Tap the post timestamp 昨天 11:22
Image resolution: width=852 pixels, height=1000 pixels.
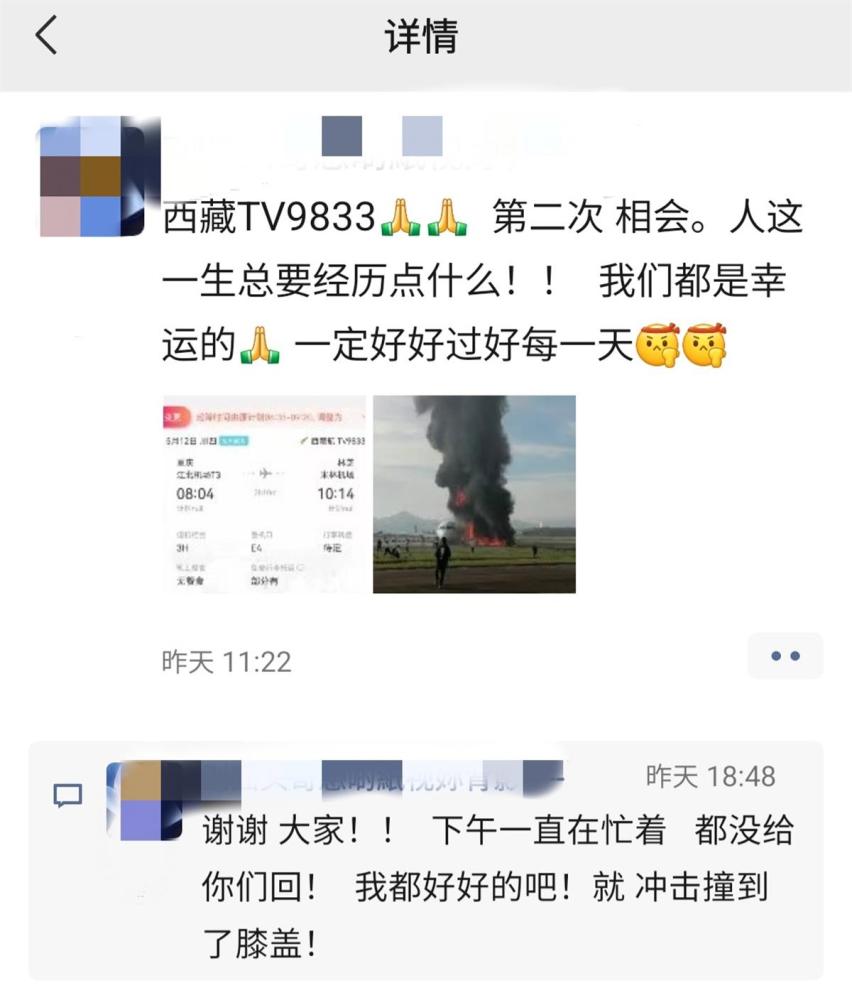click(x=226, y=661)
